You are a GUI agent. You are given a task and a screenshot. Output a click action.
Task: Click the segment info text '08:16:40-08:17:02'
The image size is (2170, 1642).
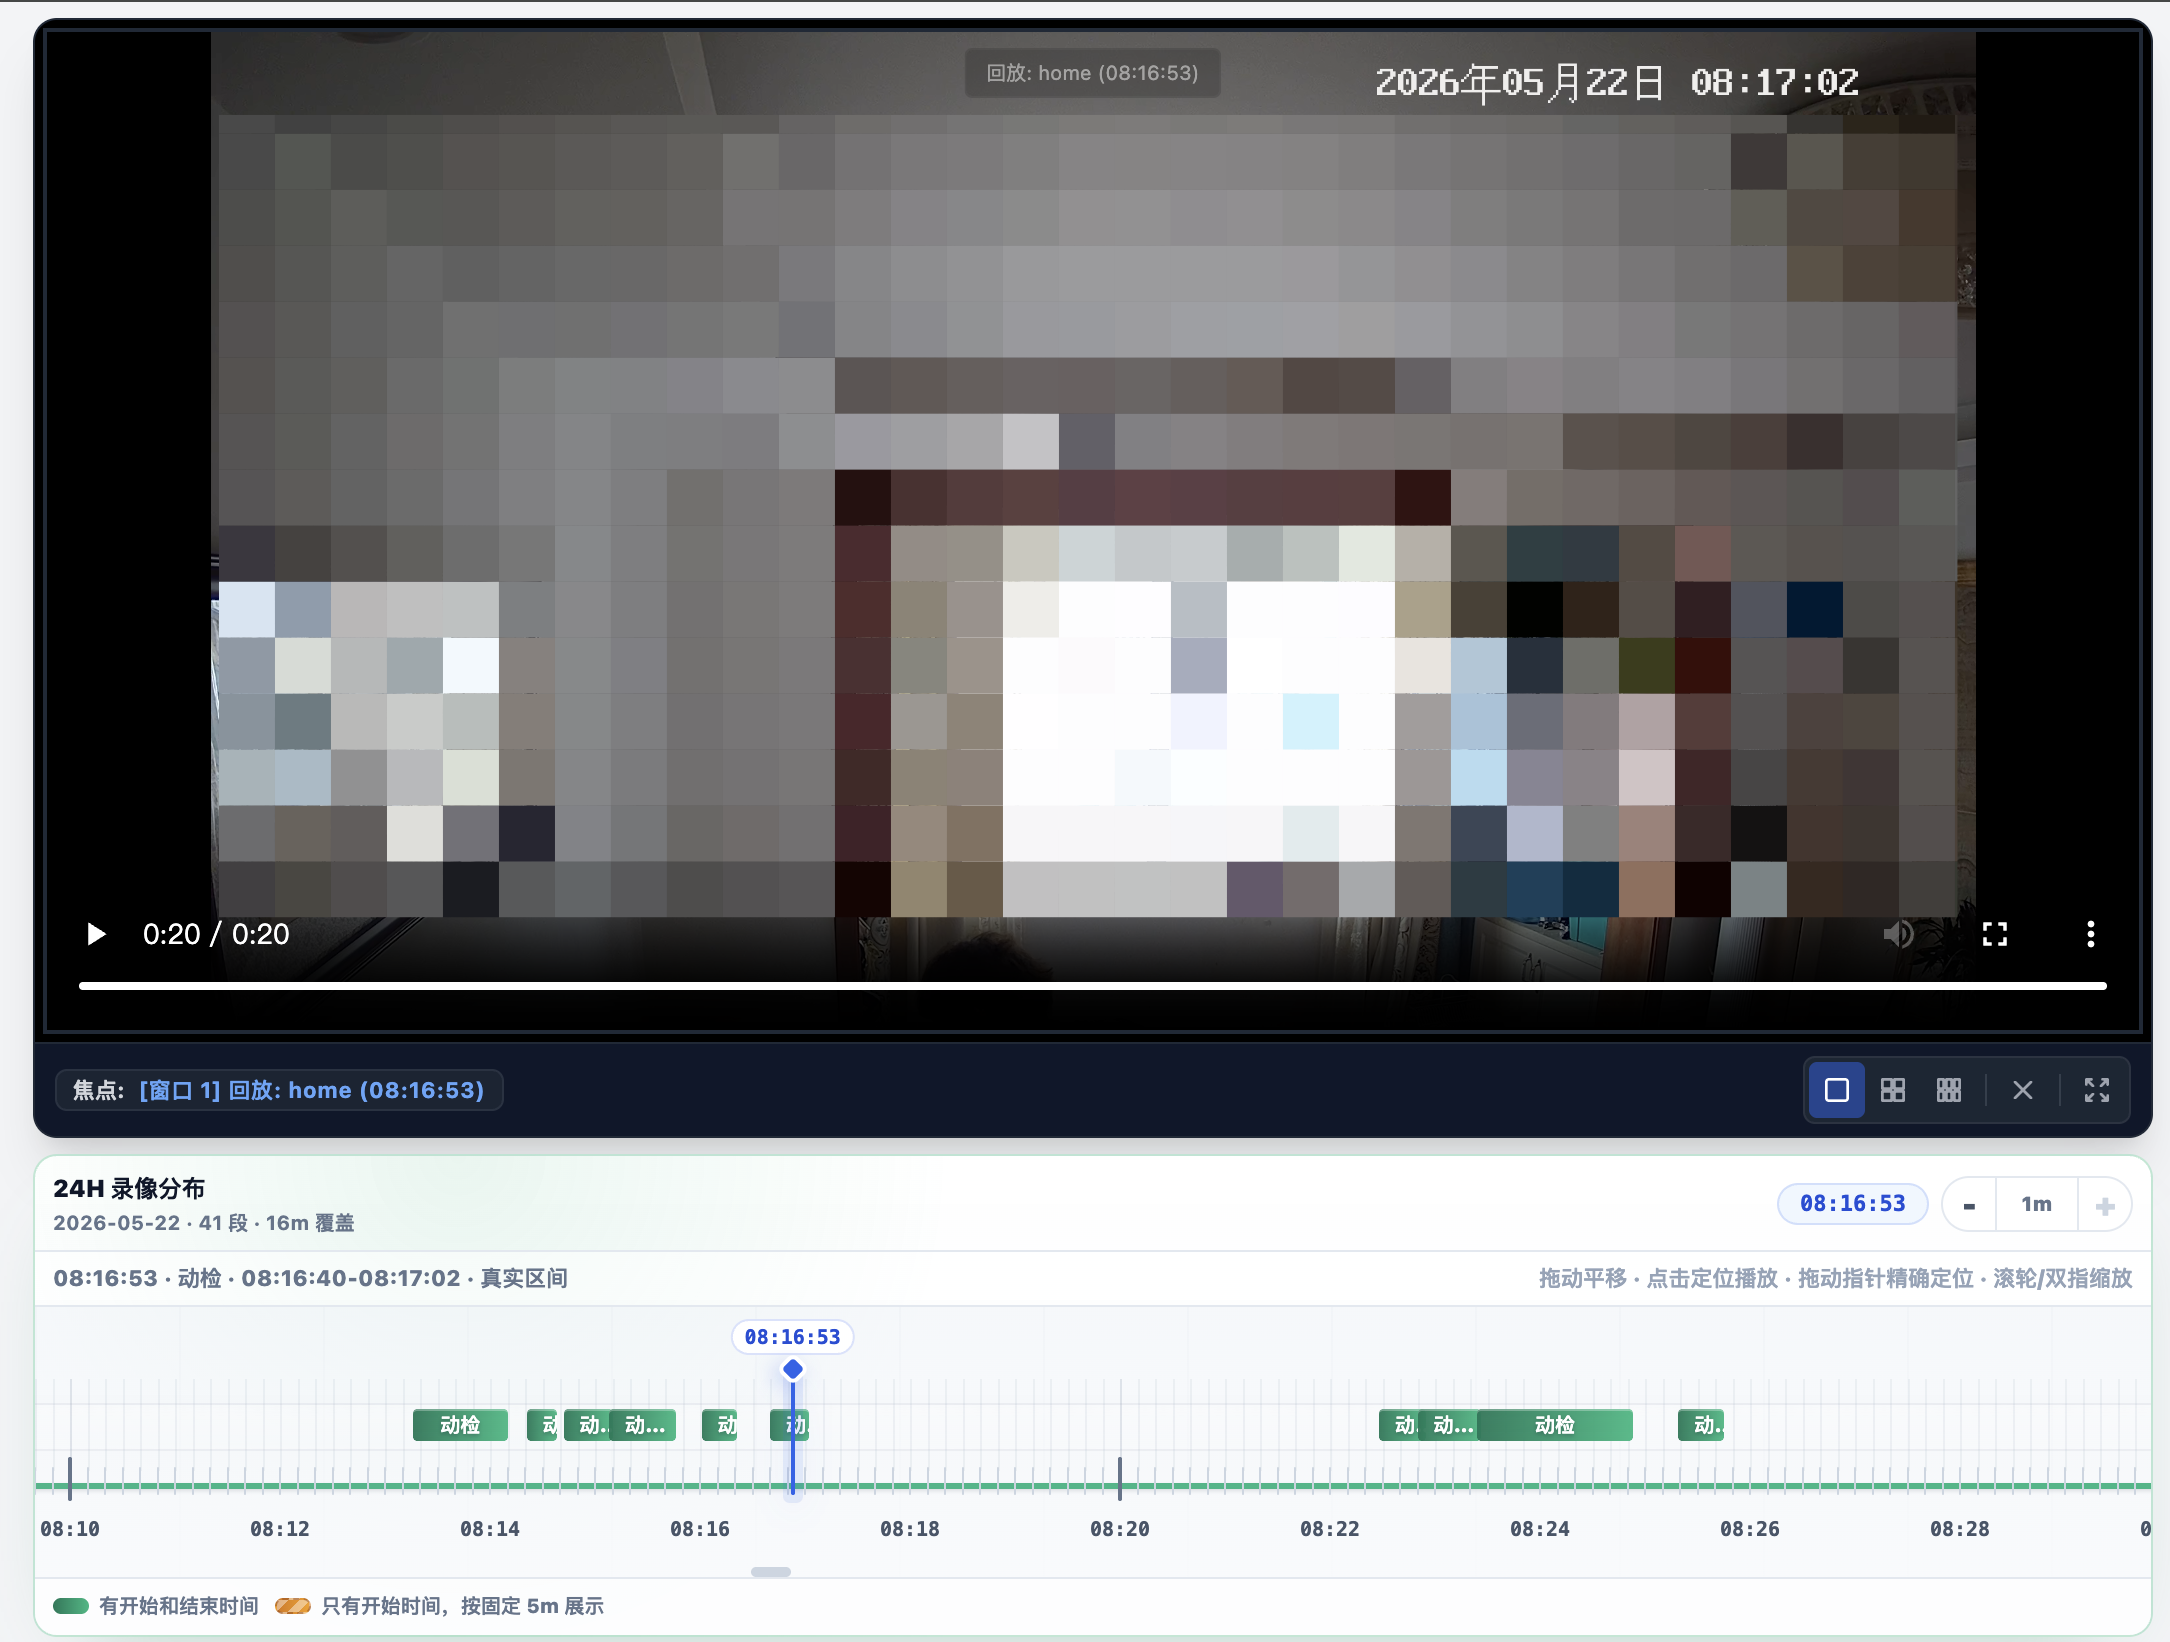pyautogui.click(x=351, y=1278)
